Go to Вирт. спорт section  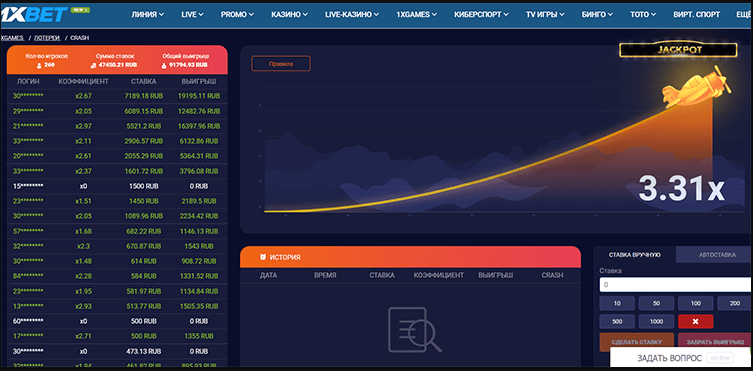696,14
